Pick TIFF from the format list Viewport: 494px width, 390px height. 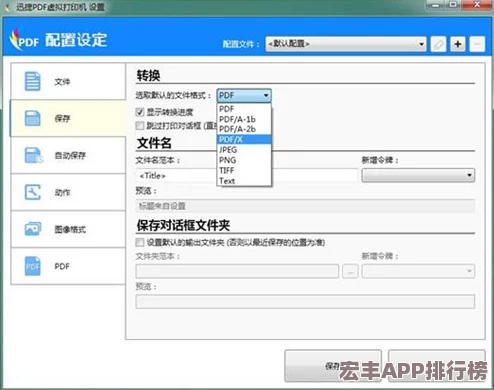[244, 170]
